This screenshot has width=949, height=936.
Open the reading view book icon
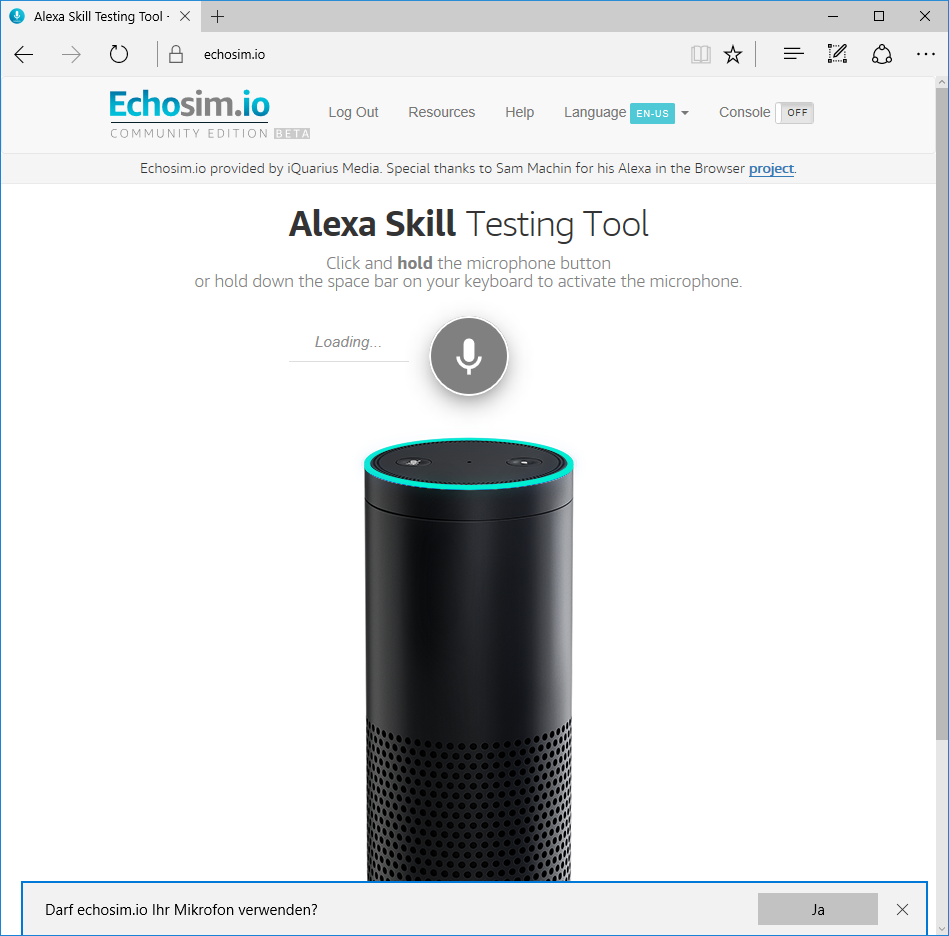pyautogui.click(x=701, y=55)
